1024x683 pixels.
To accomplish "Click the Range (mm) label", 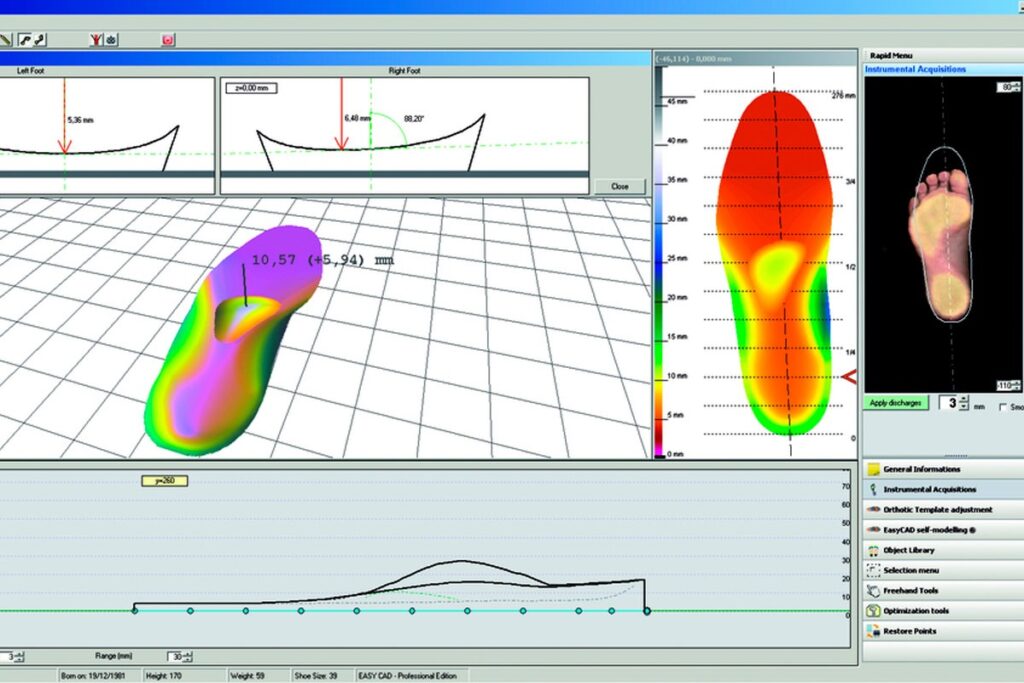I will point(114,656).
